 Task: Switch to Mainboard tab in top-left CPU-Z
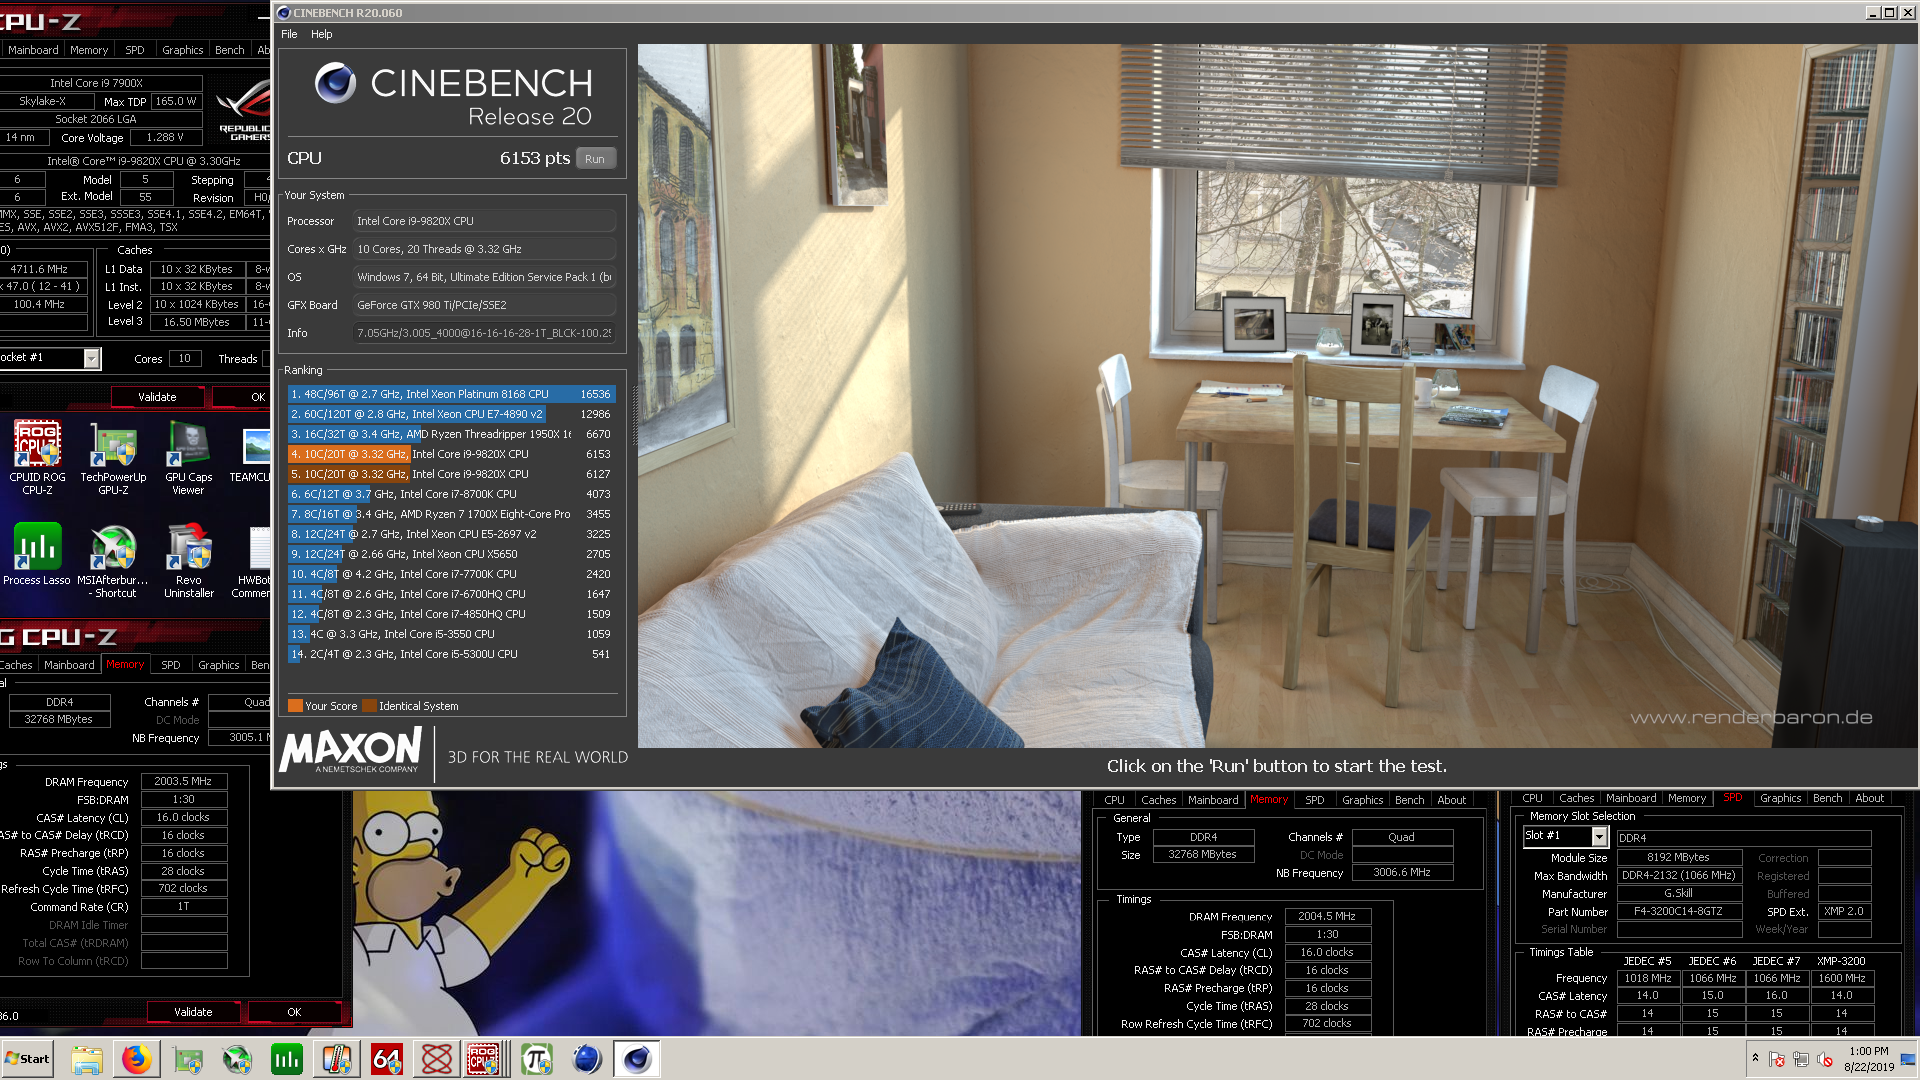[x=33, y=50]
